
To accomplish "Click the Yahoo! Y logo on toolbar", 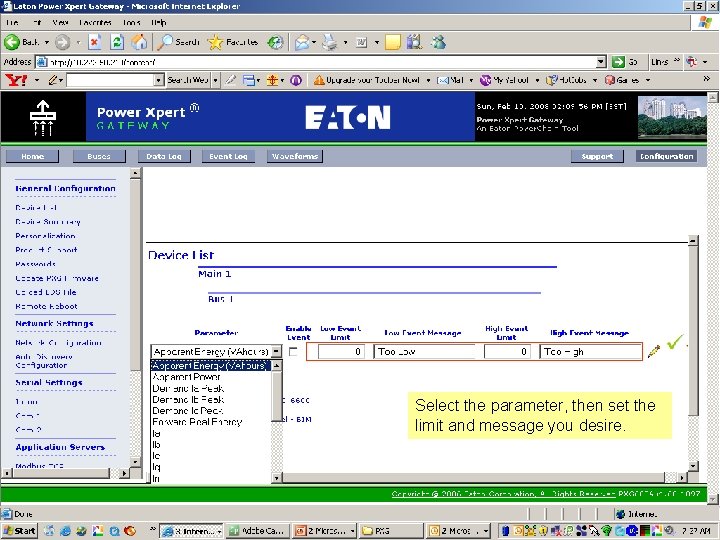I will tap(17, 80).
